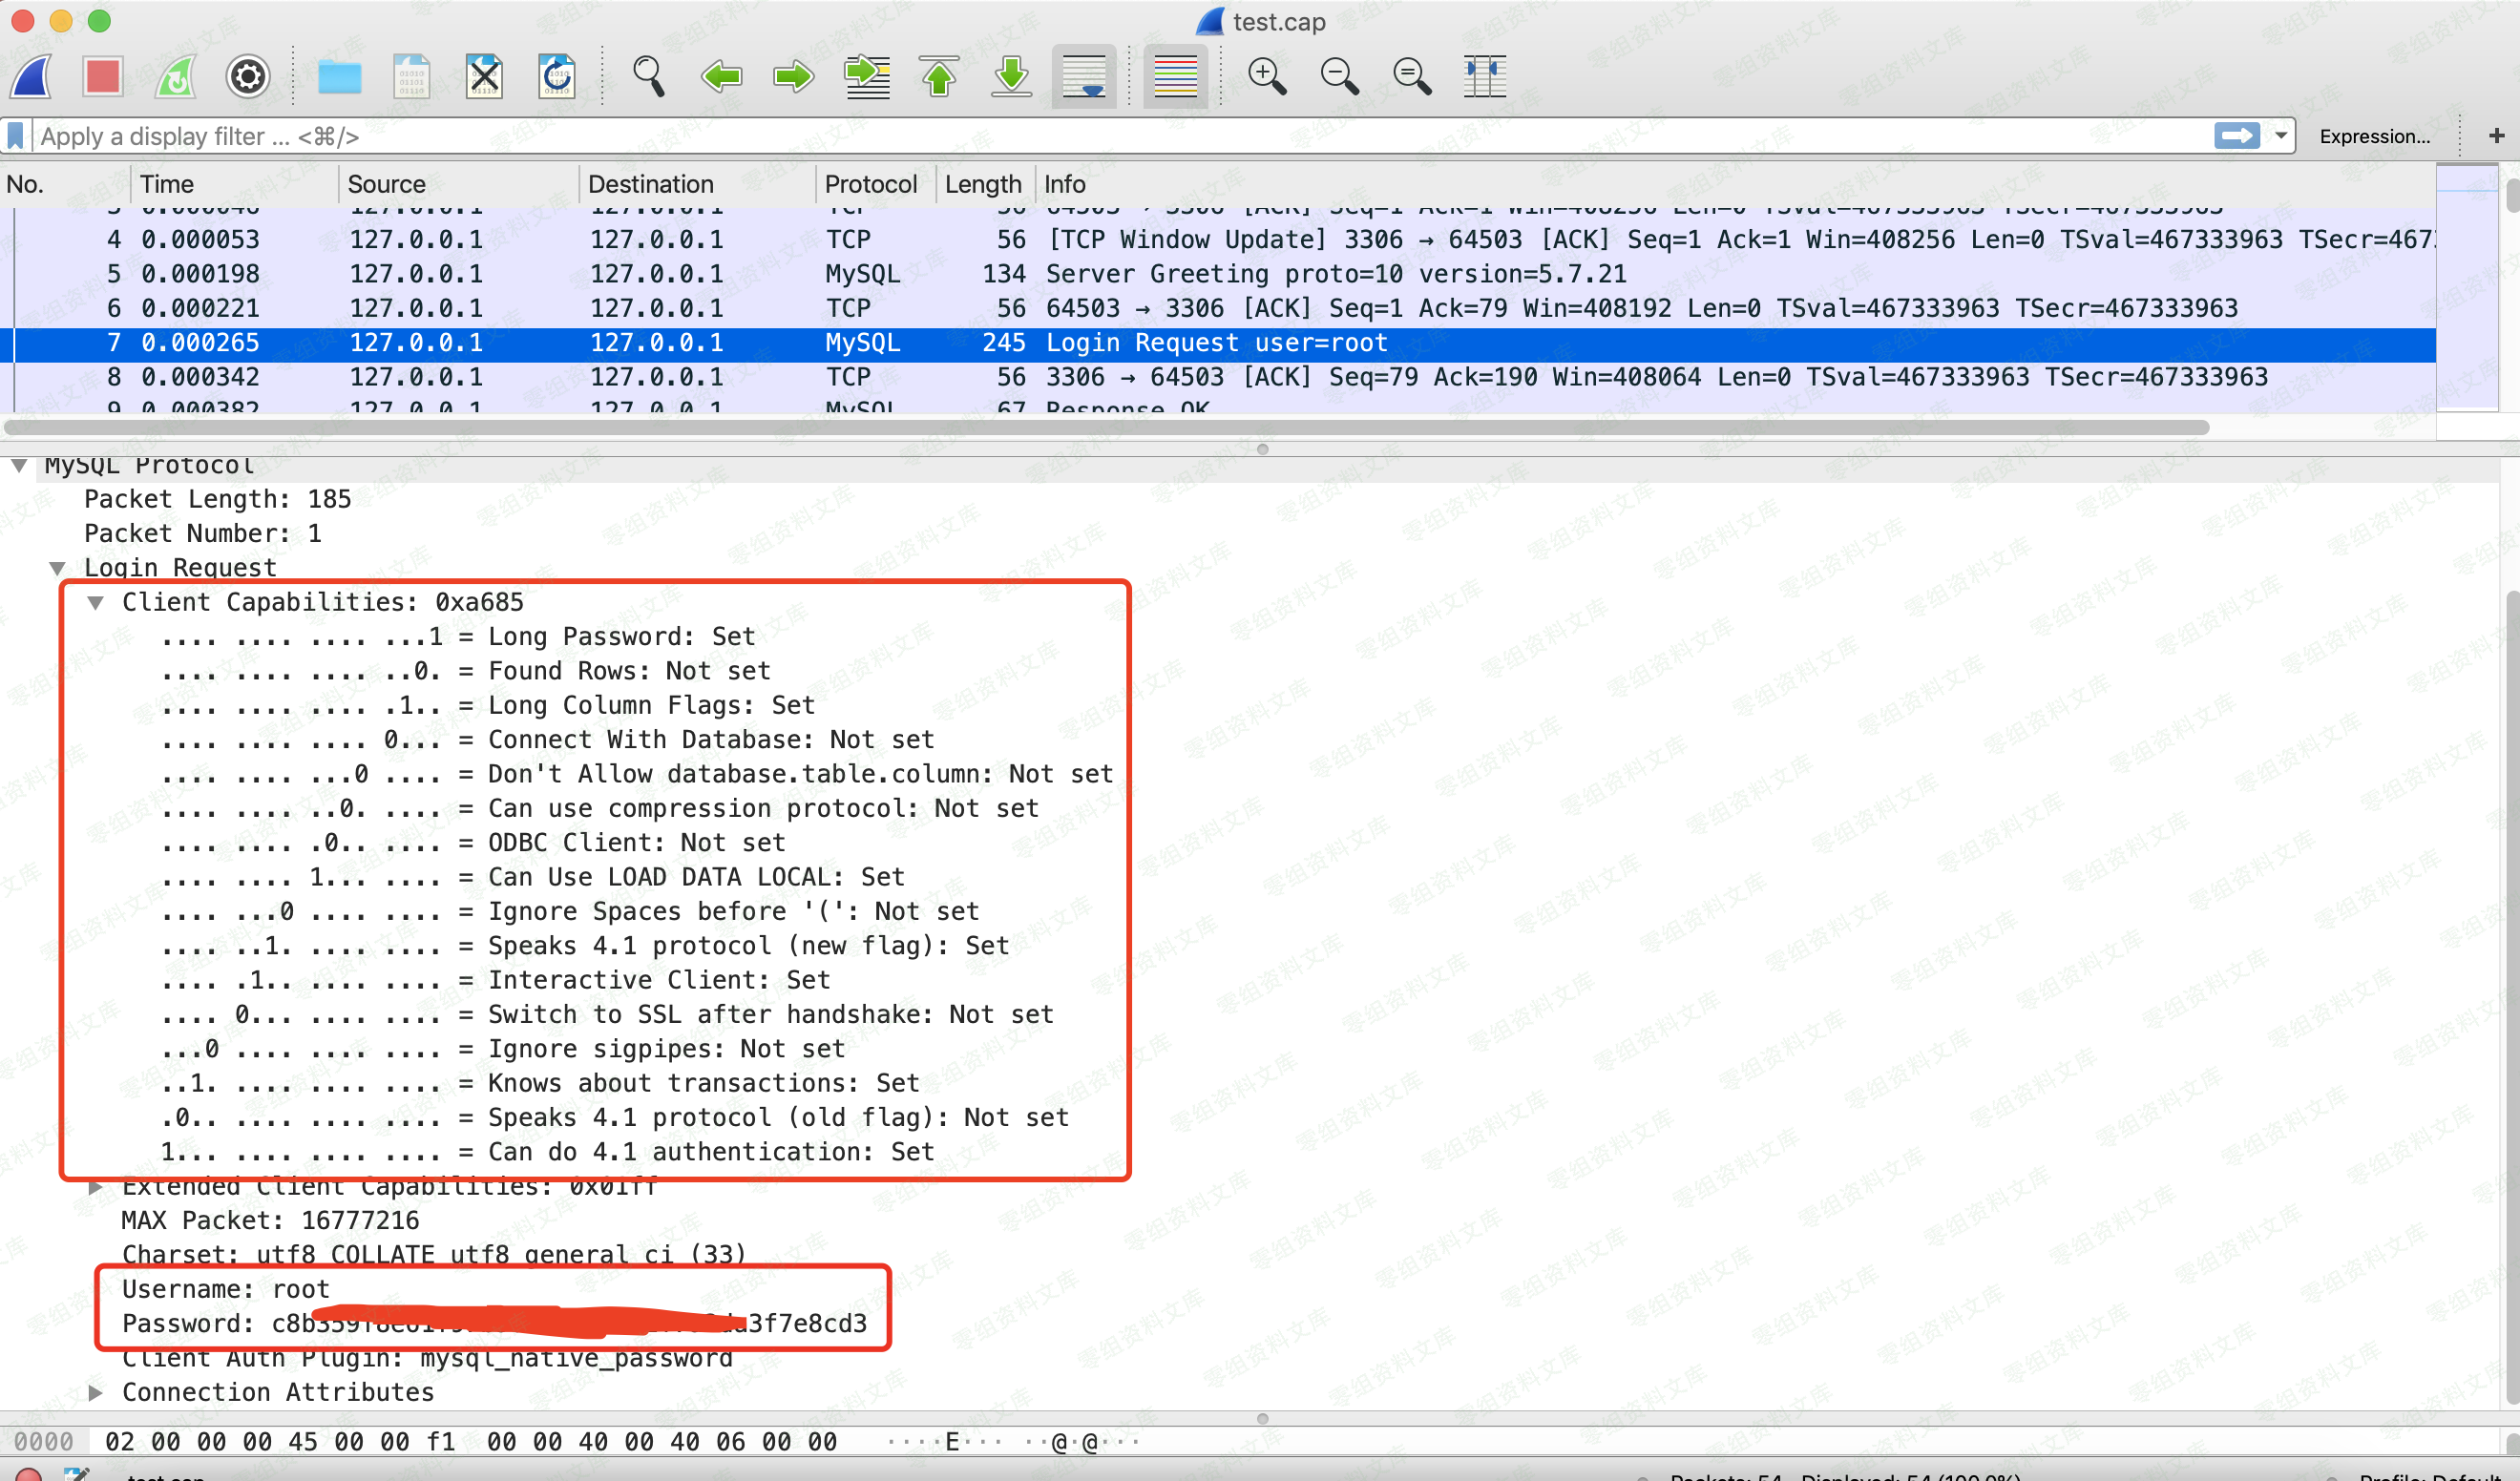Open capture options gear icon

tap(248, 77)
